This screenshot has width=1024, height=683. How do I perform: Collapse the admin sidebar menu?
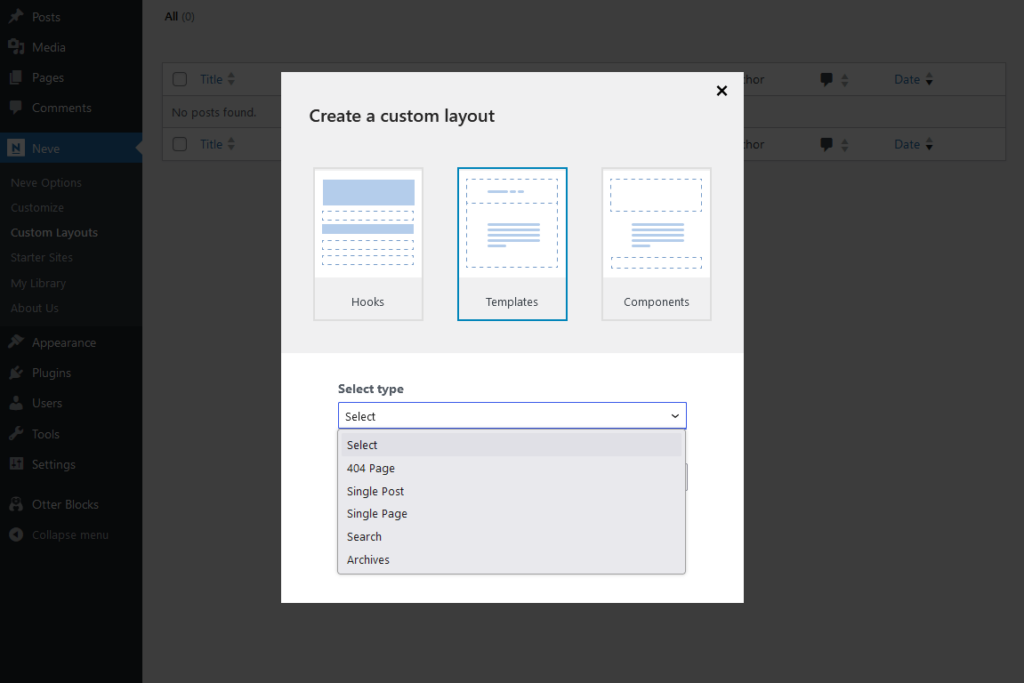coord(71,535)
